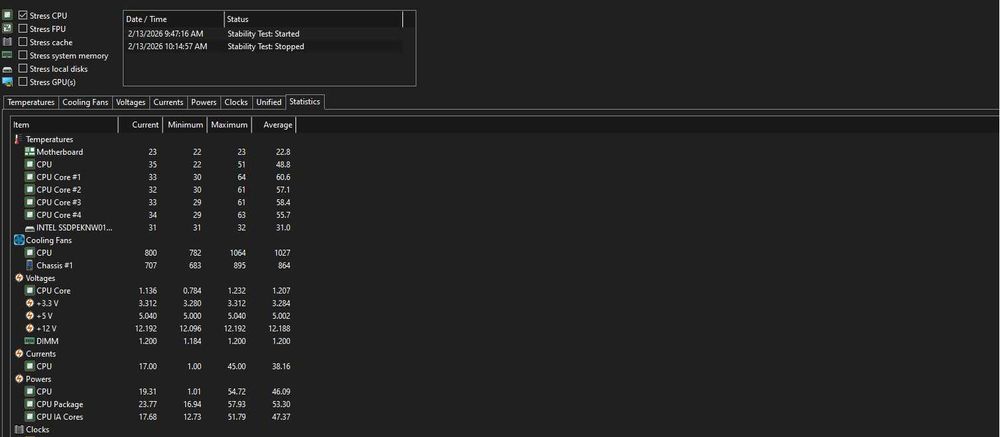This screenshot has height=437, width=1000.
Task: Click the CPU Core #2 chip icon
Action: coord(29,189)
